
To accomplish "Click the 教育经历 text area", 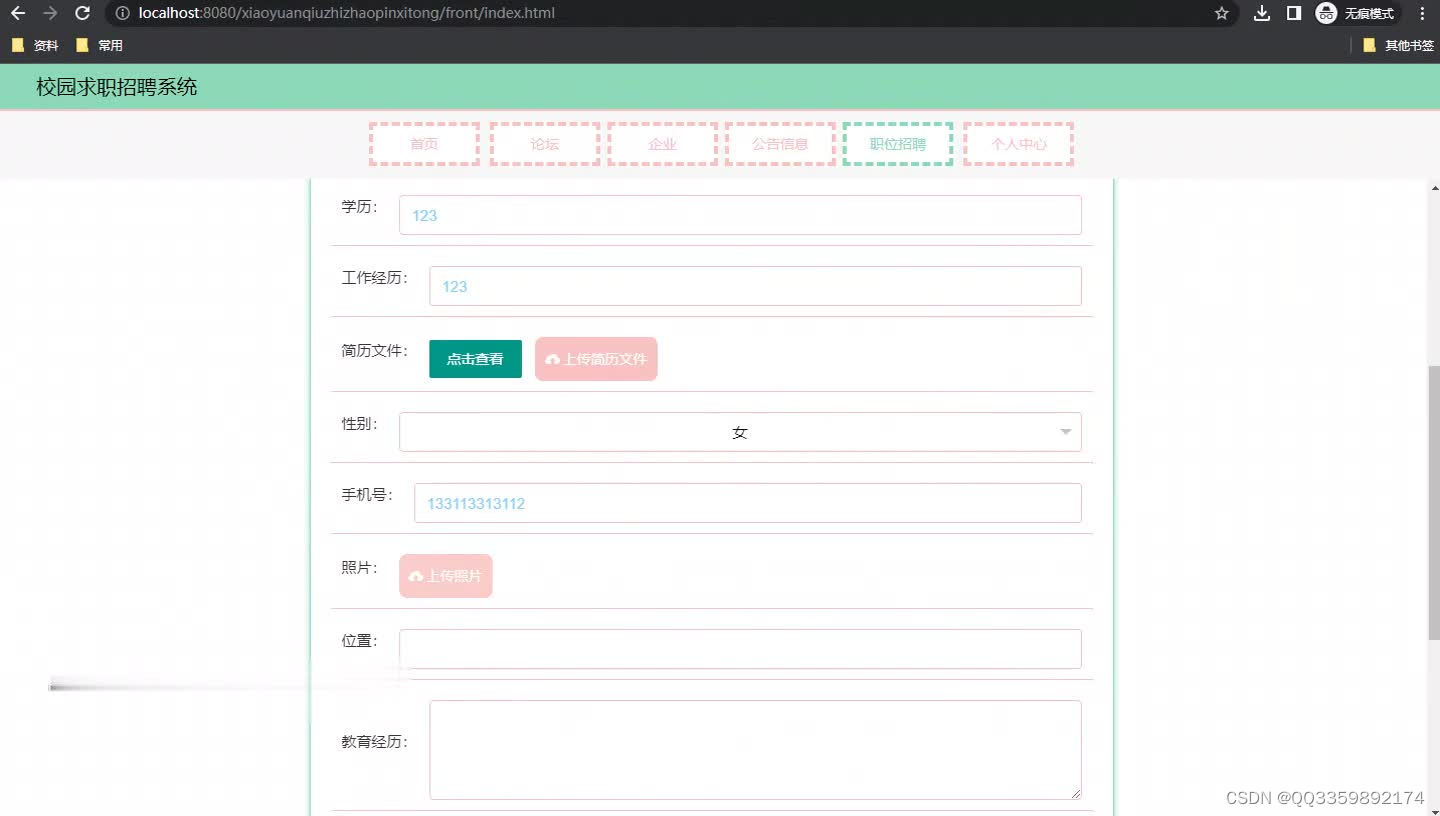I will (755, 750).
